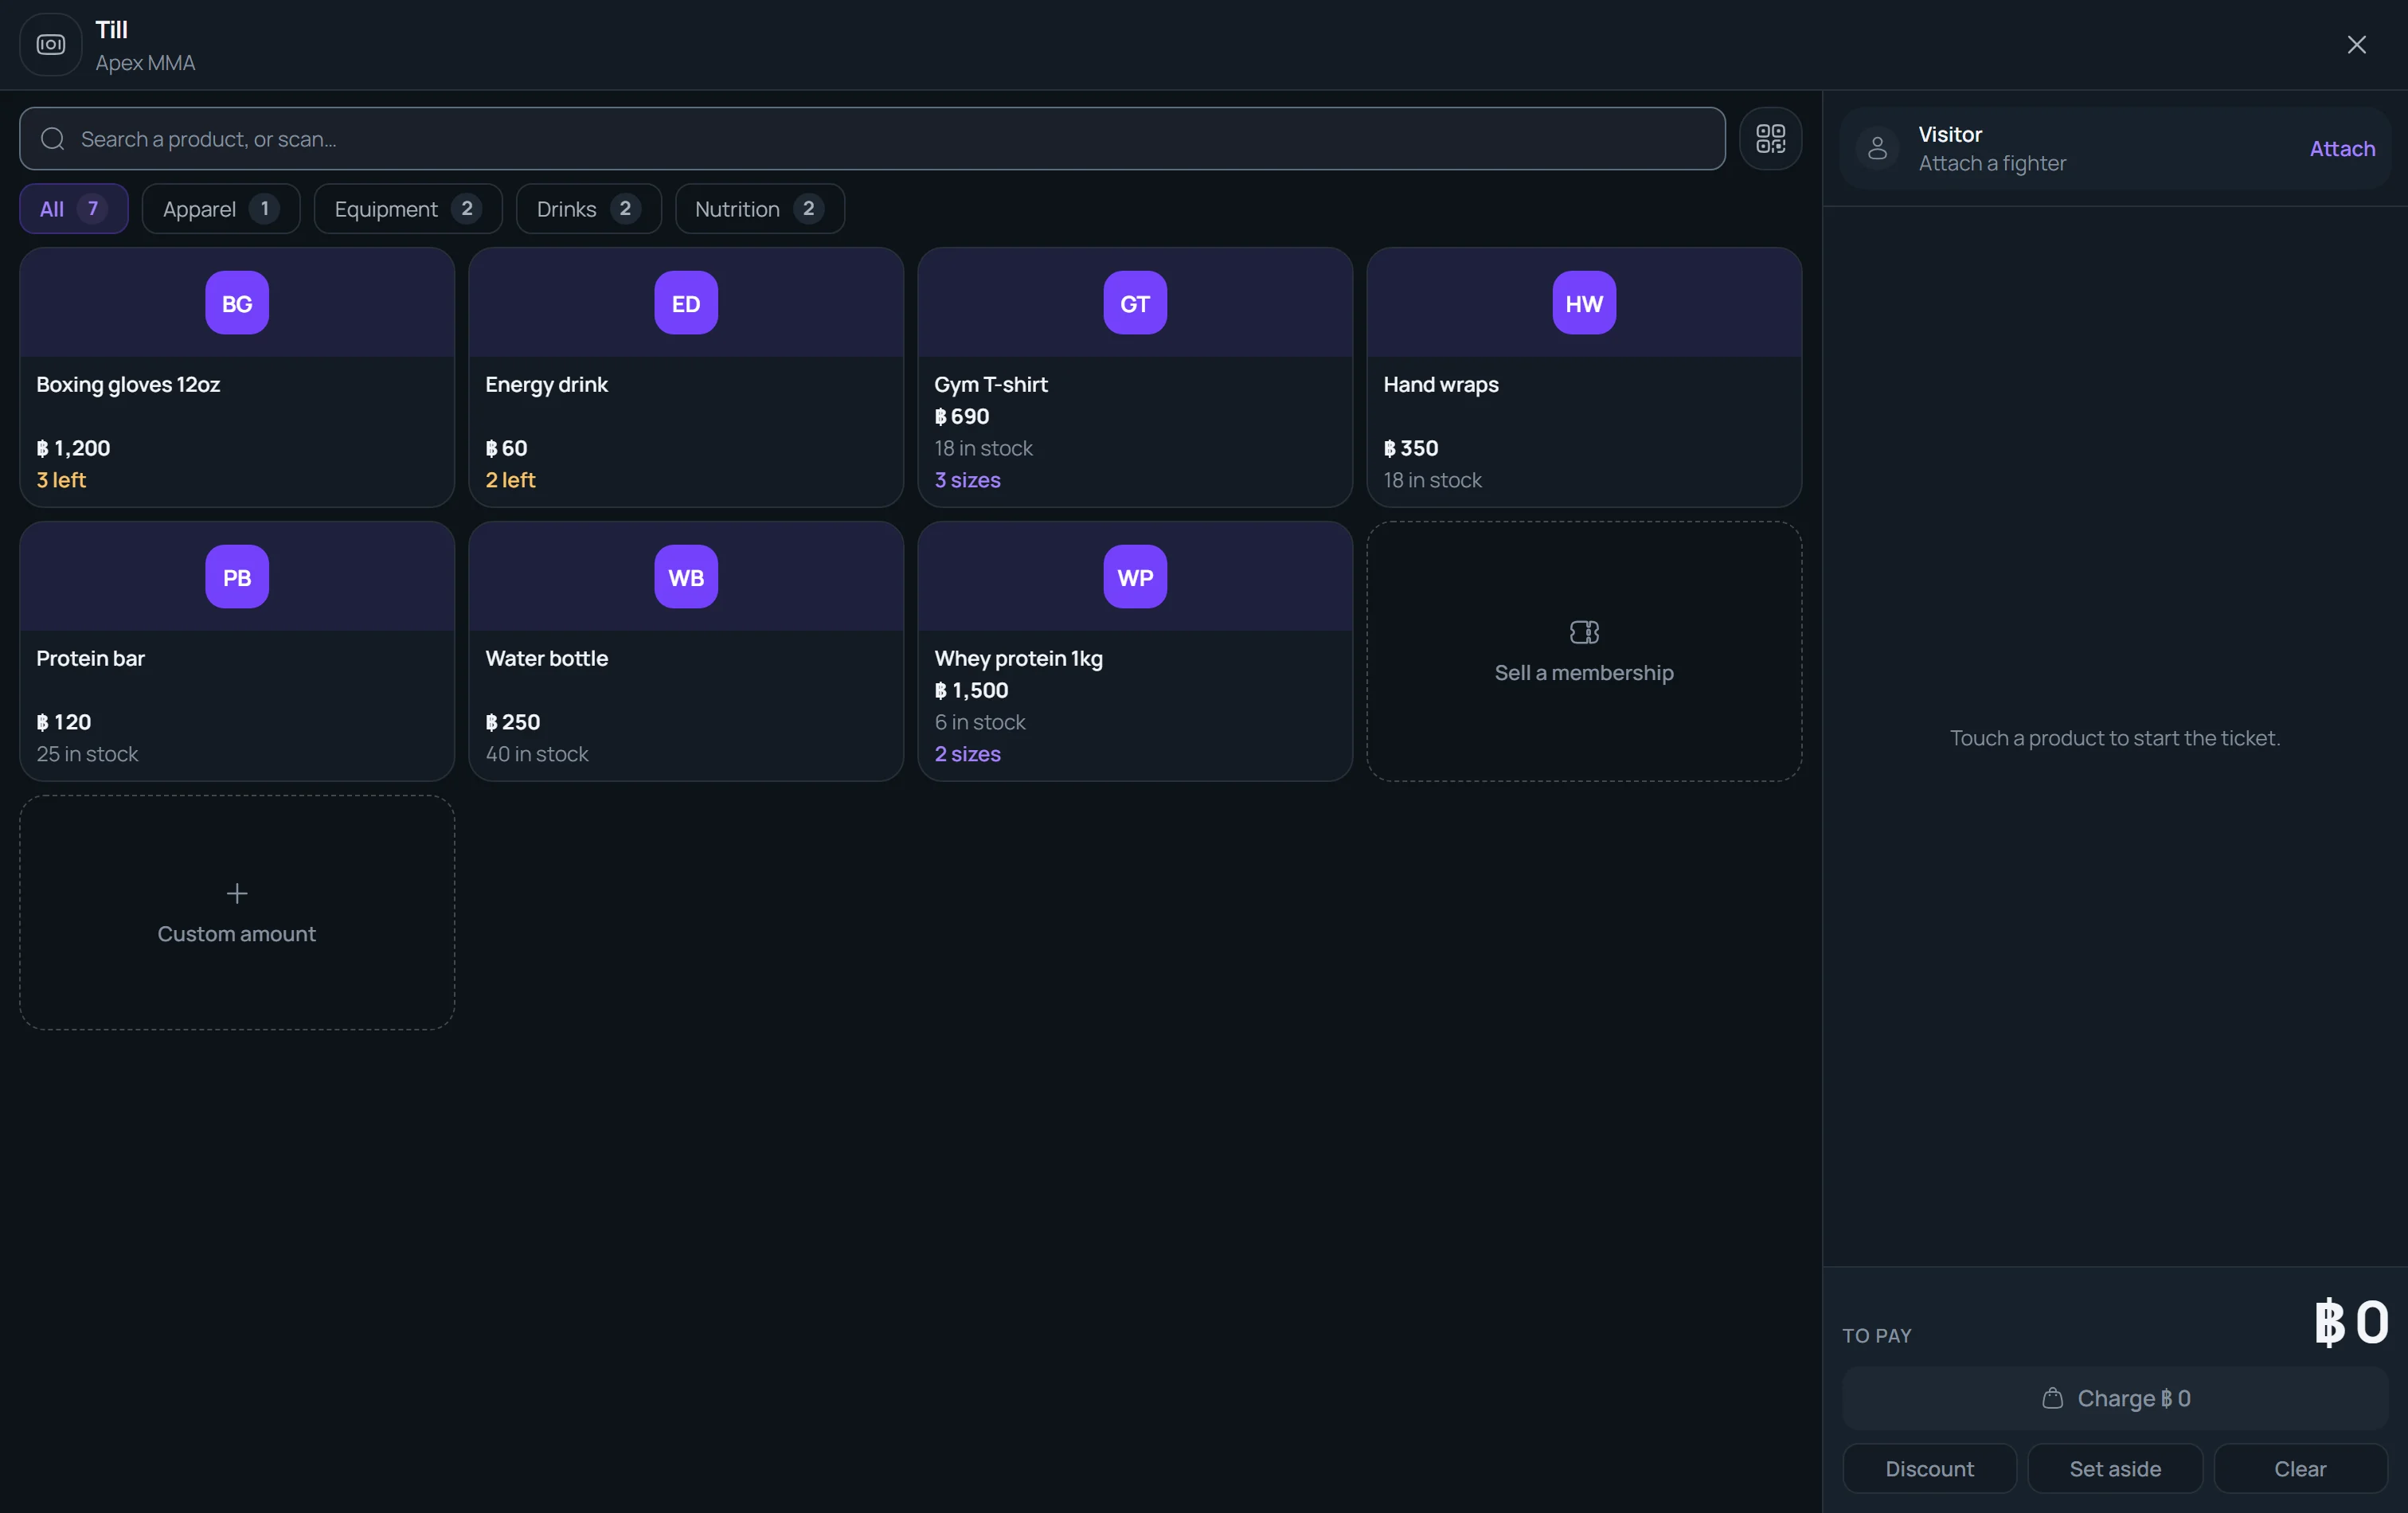Show only Nutrition products

pyautogui.click(x=759, y=209)
